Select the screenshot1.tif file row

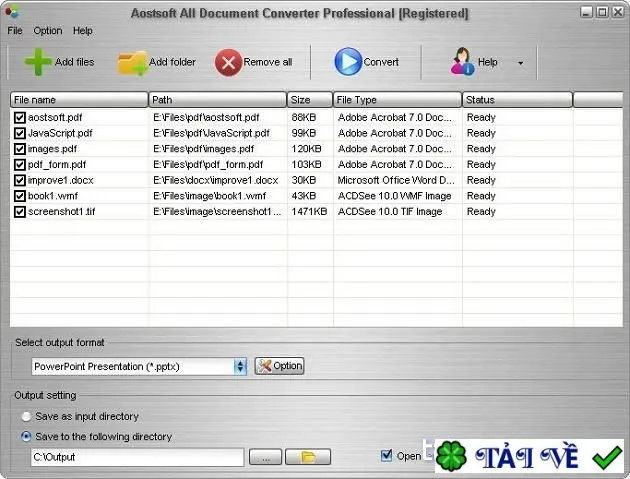pyautogui.click(x=316, y=211)
